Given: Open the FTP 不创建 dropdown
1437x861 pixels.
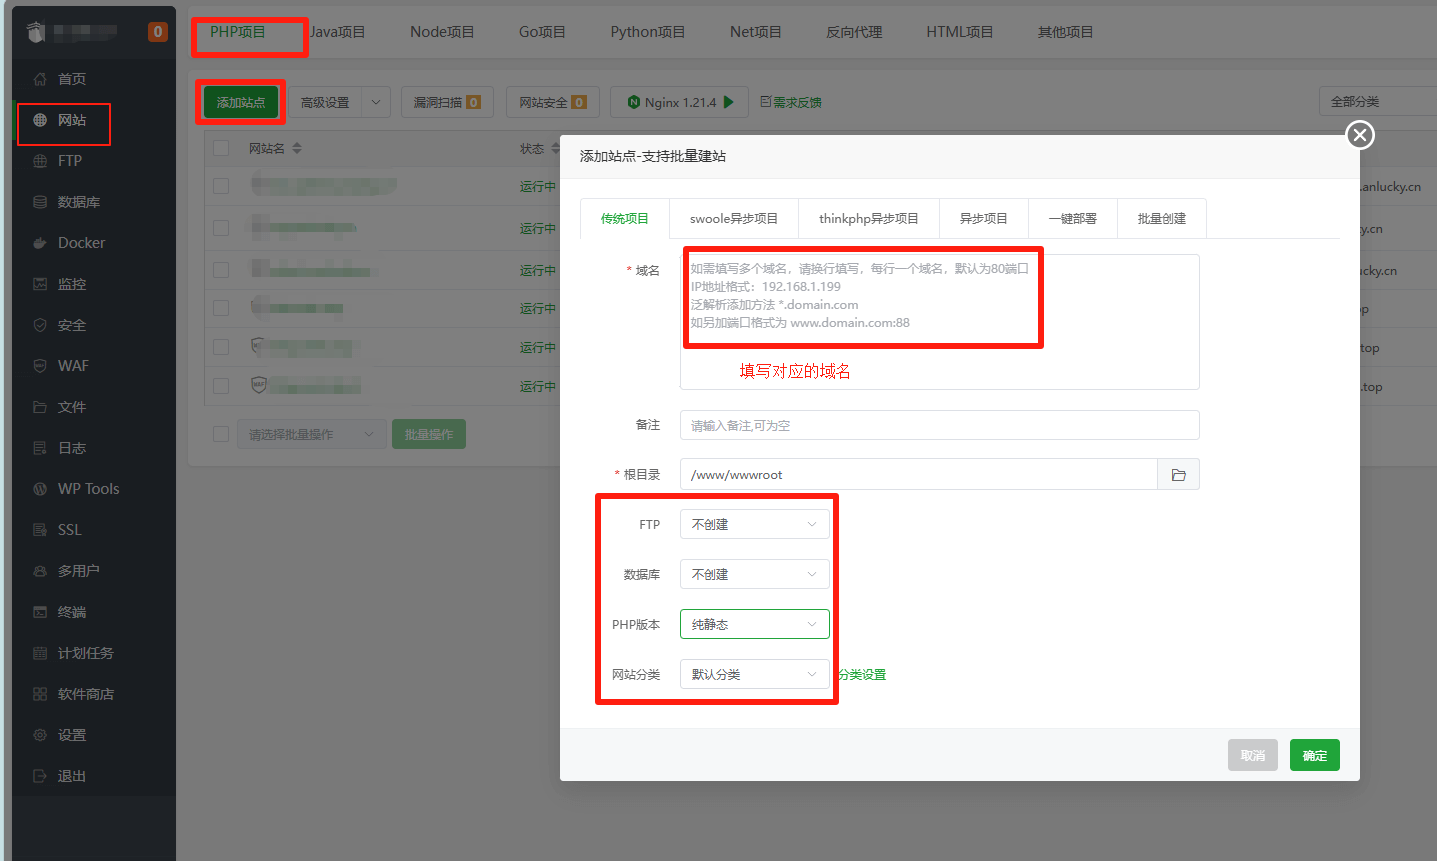Looking at the screenshot, I should click(755, 524).
